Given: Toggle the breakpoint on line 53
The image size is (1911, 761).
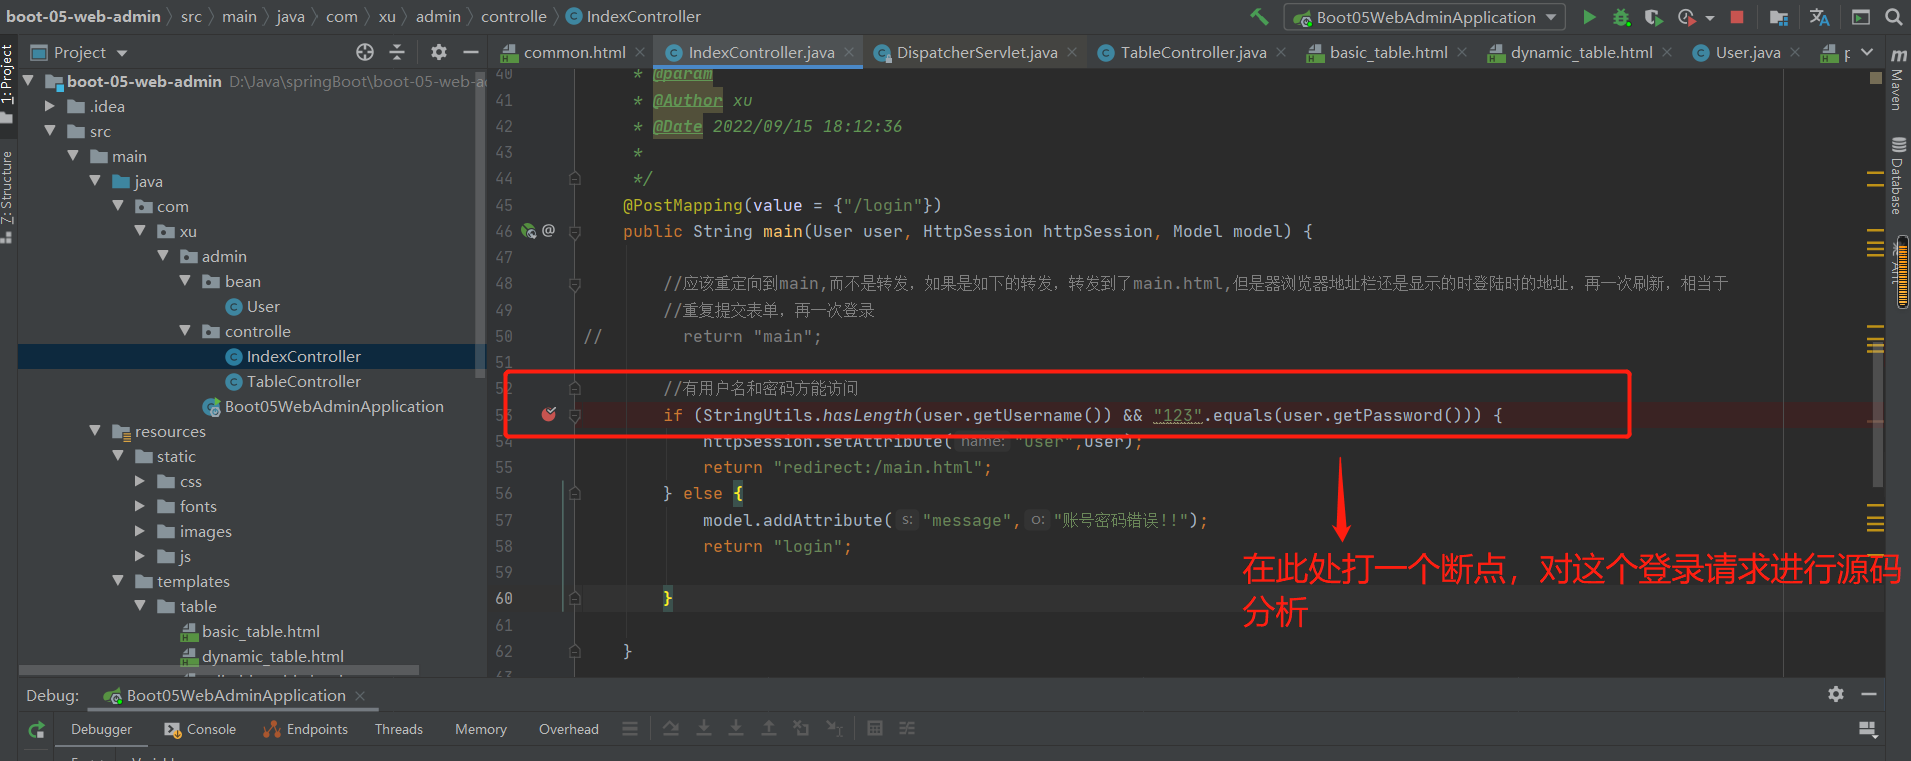Looking at the screenshot, I should (x=549, y=414).
